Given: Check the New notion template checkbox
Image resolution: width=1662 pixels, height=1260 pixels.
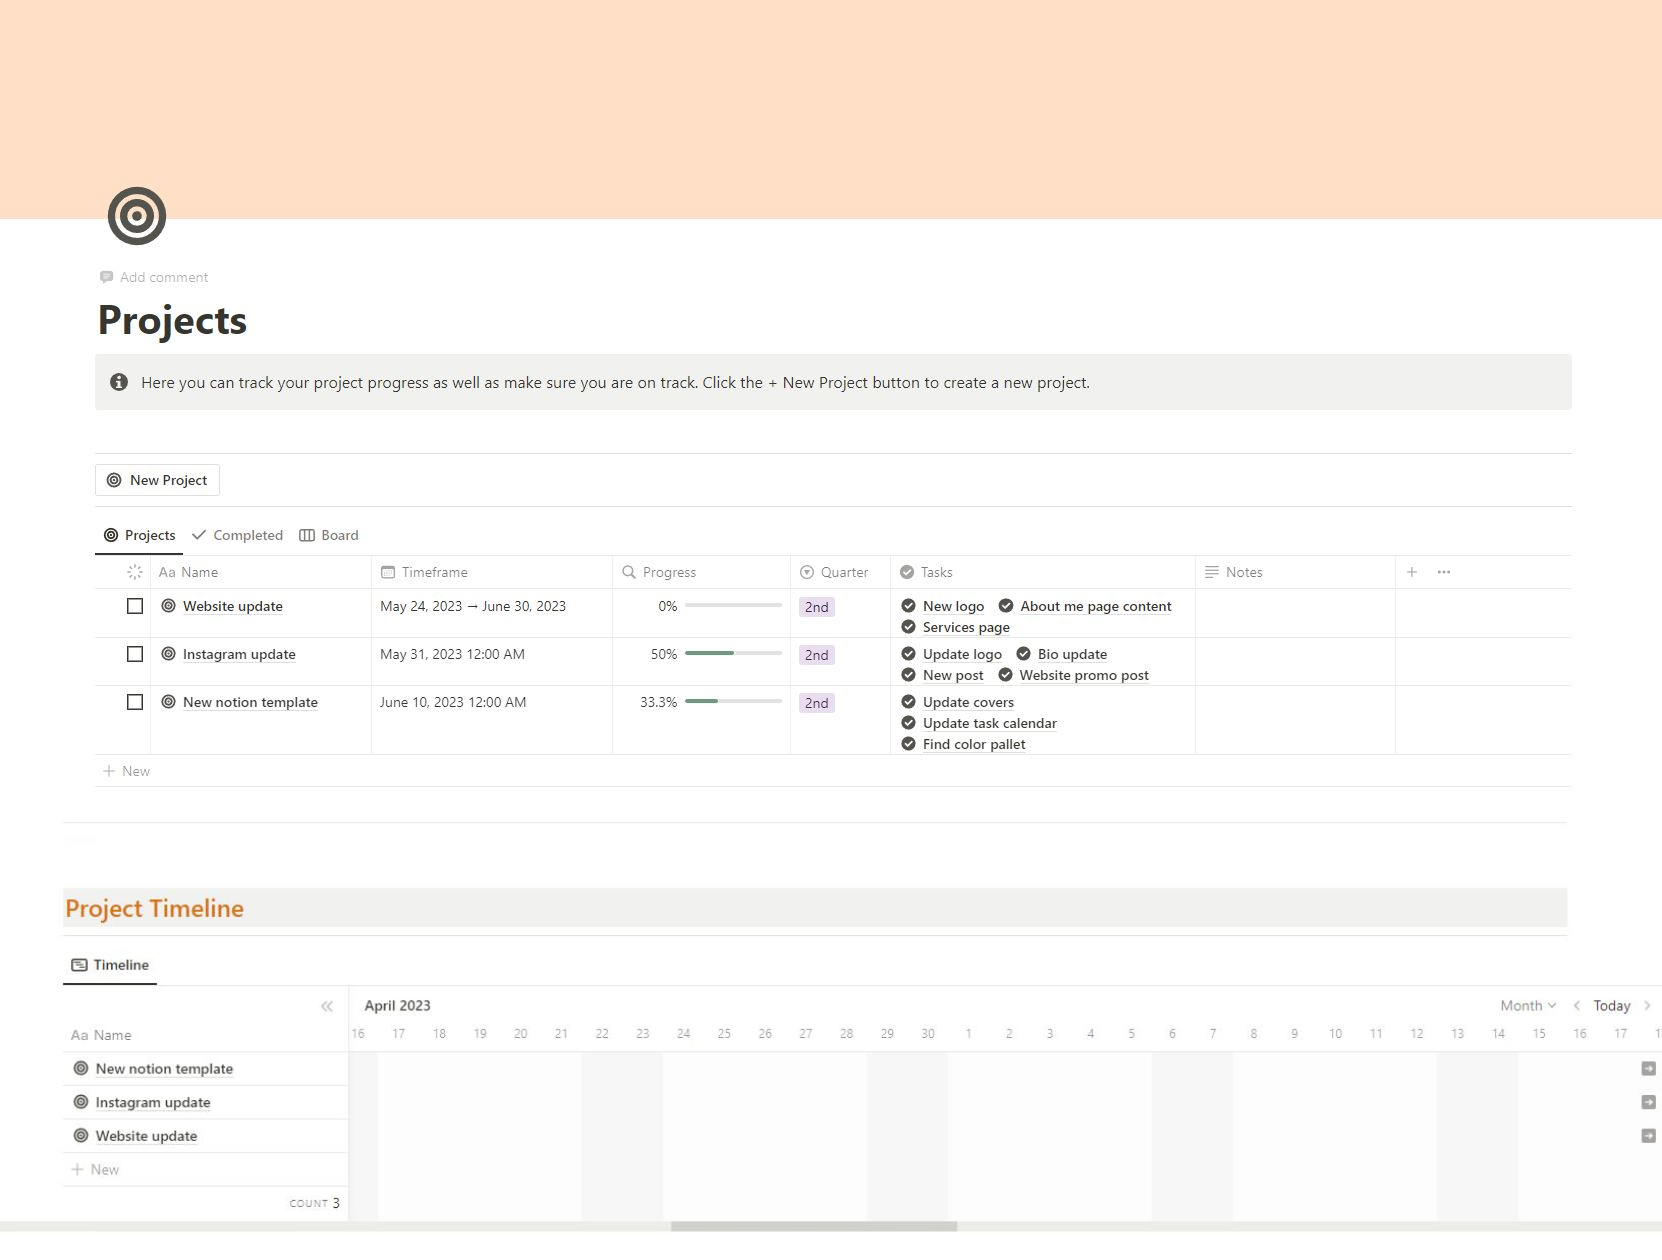Looking at the screenshot, I should point(135,702).
